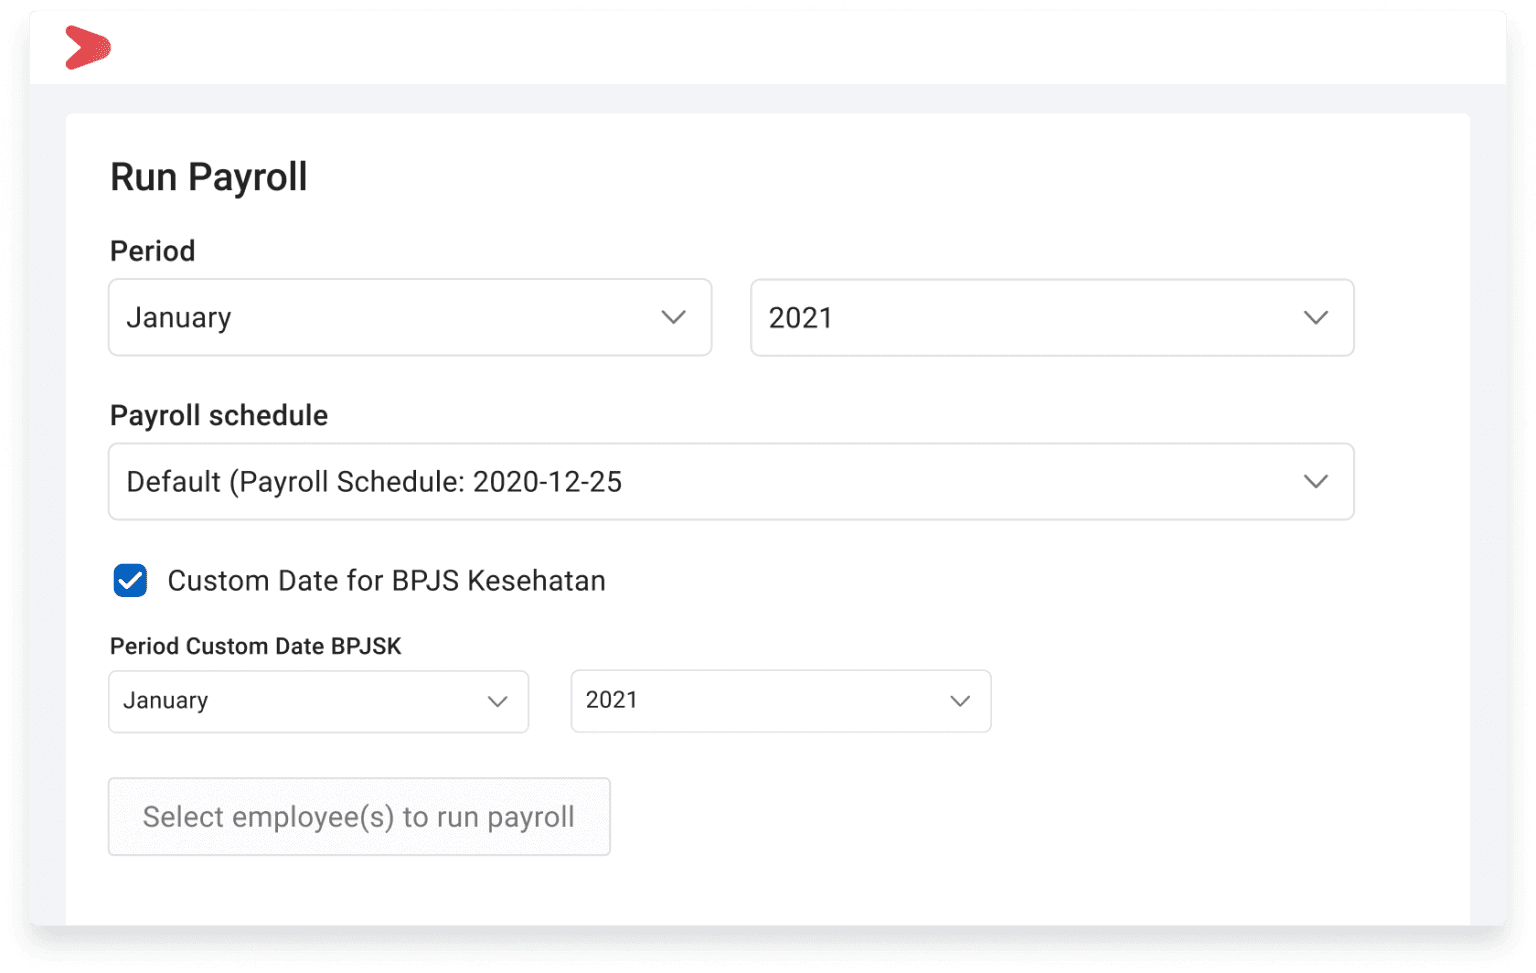Screen dimensions: 1536x973
Task: Toggle the blue BPJS Kesehatan checkbox off
Action: point(129,580)
